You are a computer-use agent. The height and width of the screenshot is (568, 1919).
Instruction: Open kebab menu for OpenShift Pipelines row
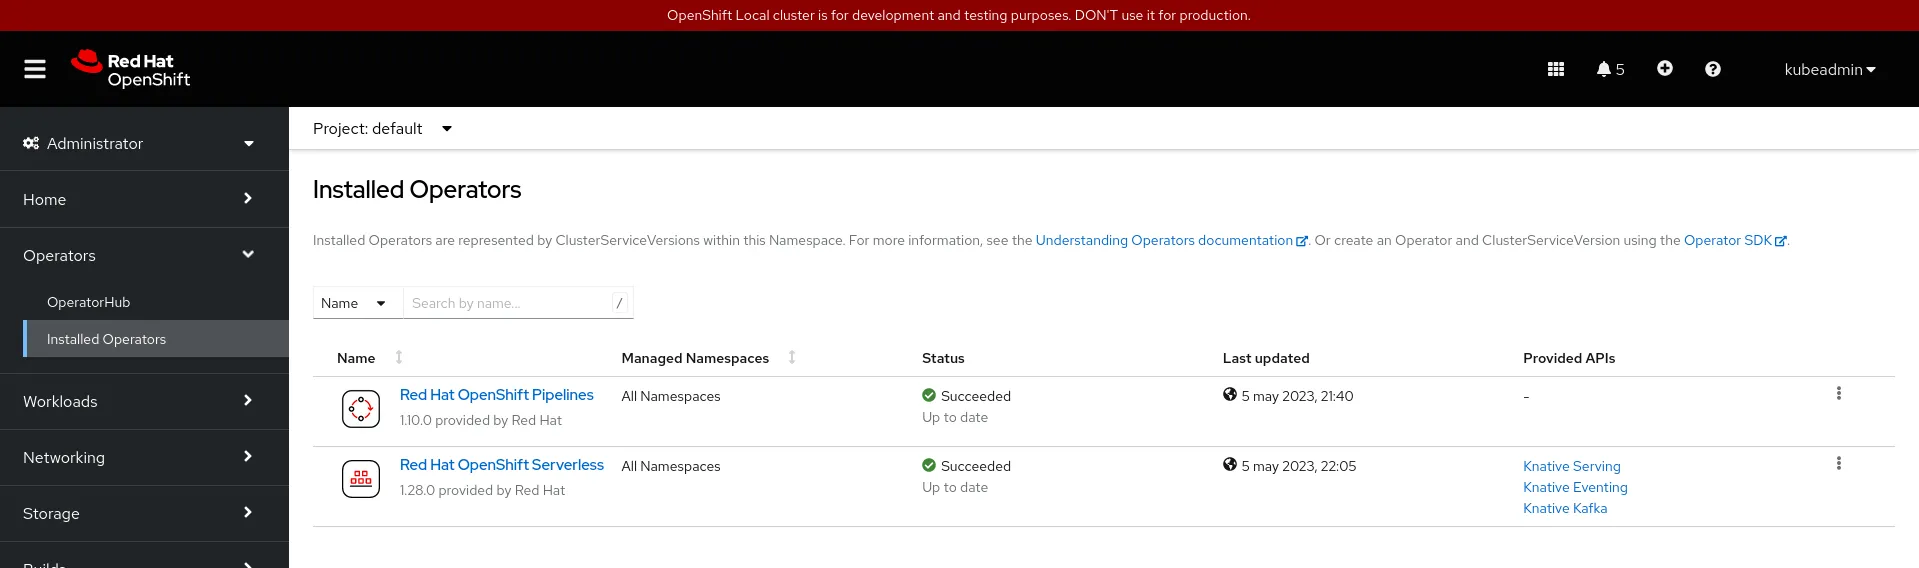coord(1838,394)
